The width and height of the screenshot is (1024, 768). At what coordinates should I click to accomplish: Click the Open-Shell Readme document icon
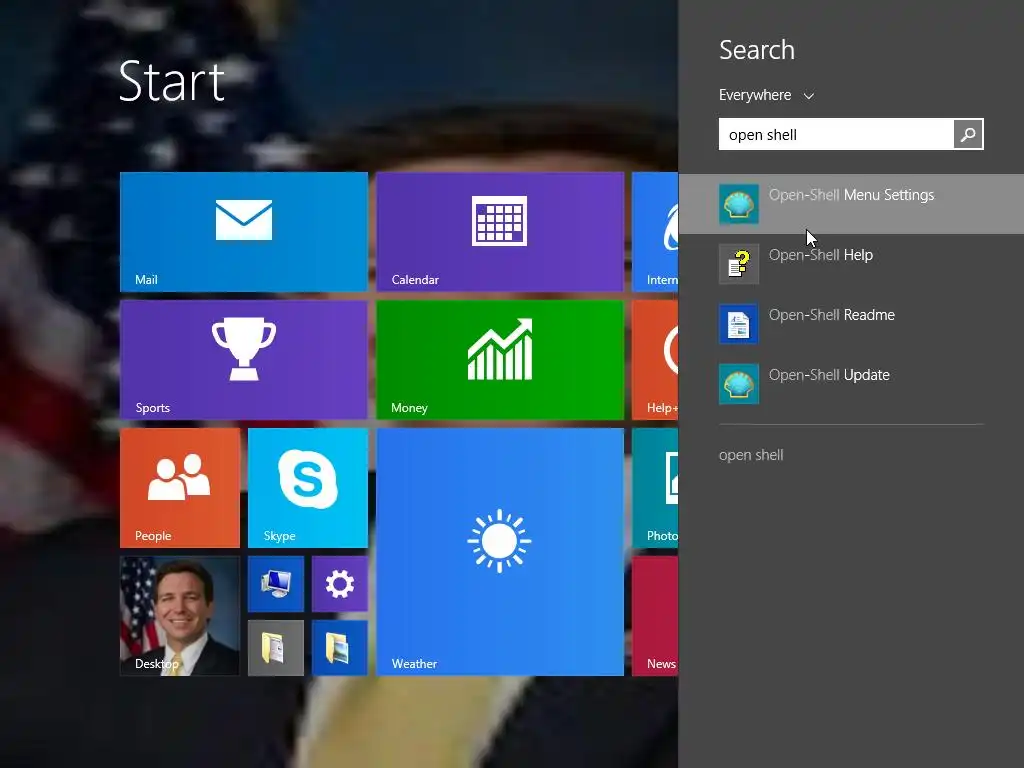tap(739, 324)
